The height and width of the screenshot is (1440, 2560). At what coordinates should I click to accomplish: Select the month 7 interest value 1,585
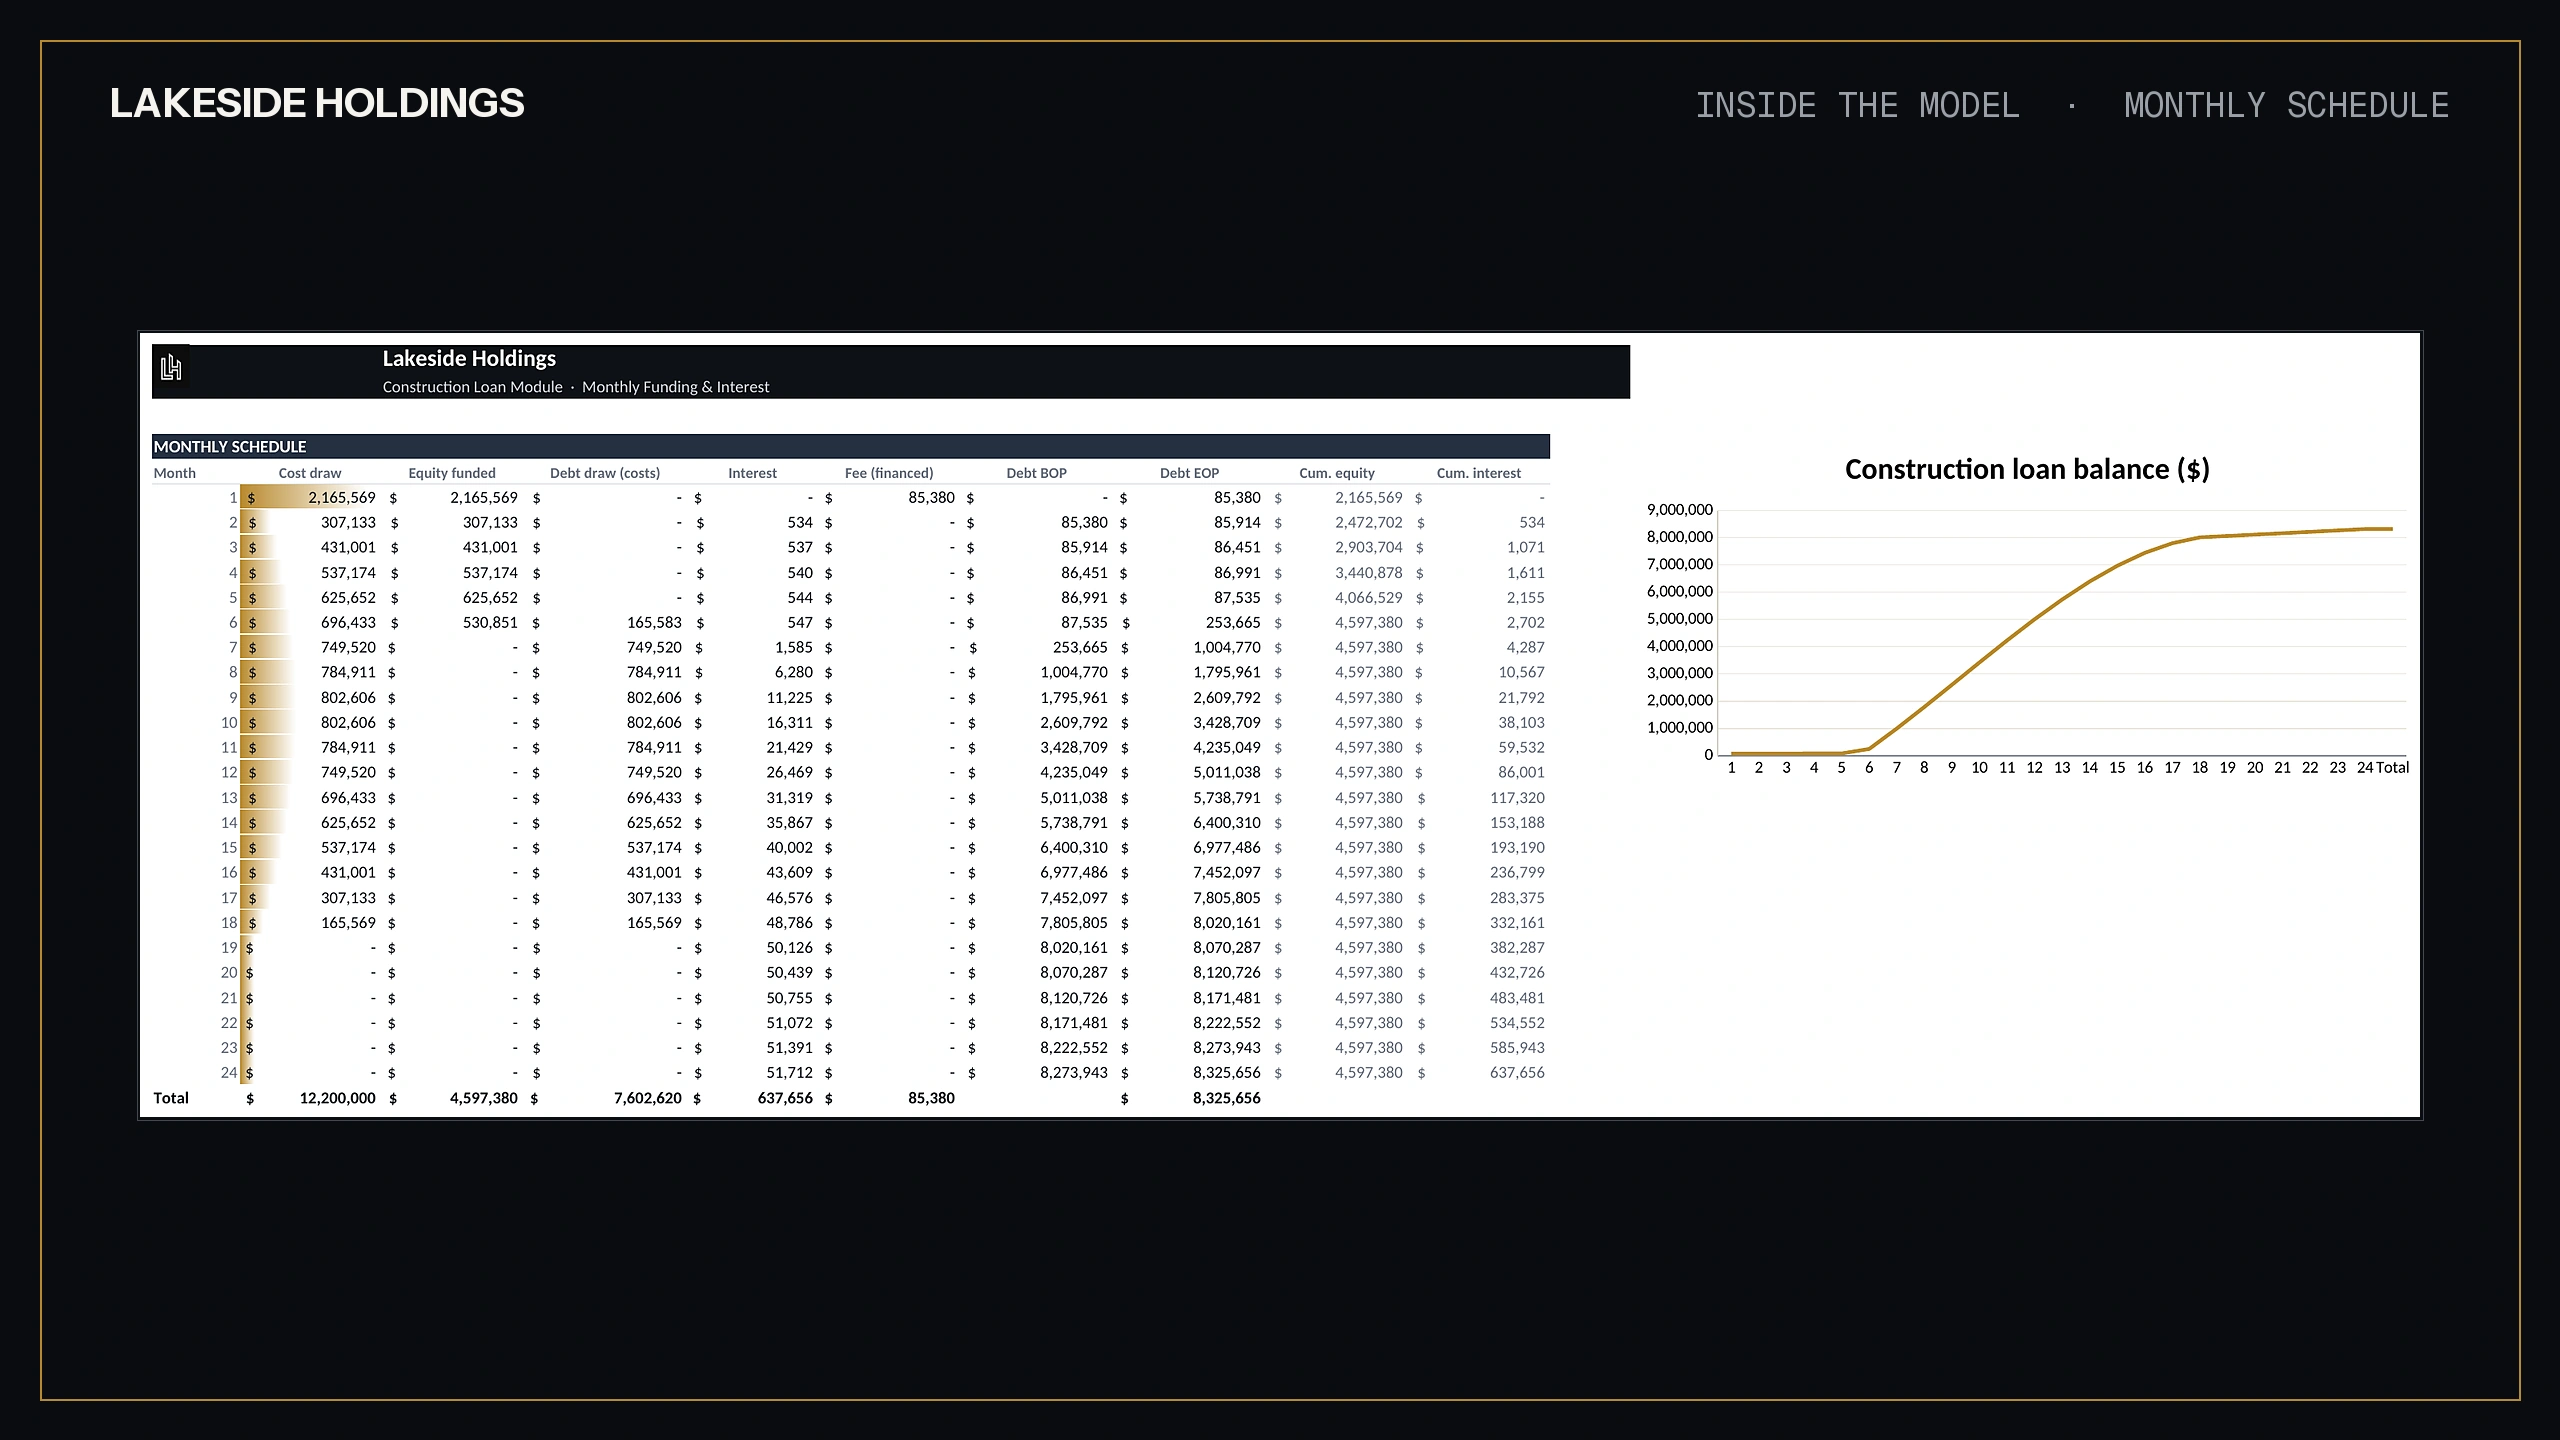click(794, 648)
